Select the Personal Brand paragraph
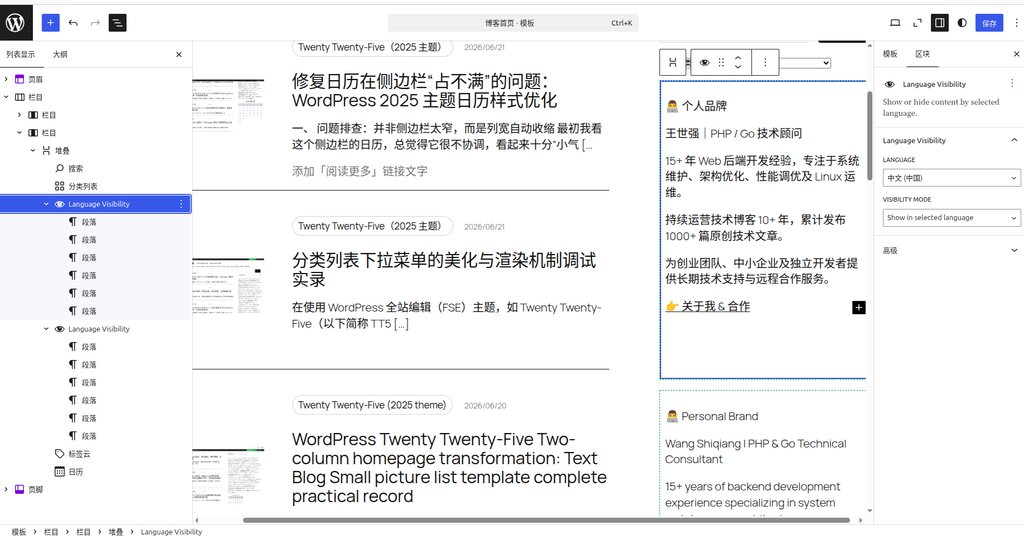The width and height of the screenshot is (1024, 536). (712, 416)
